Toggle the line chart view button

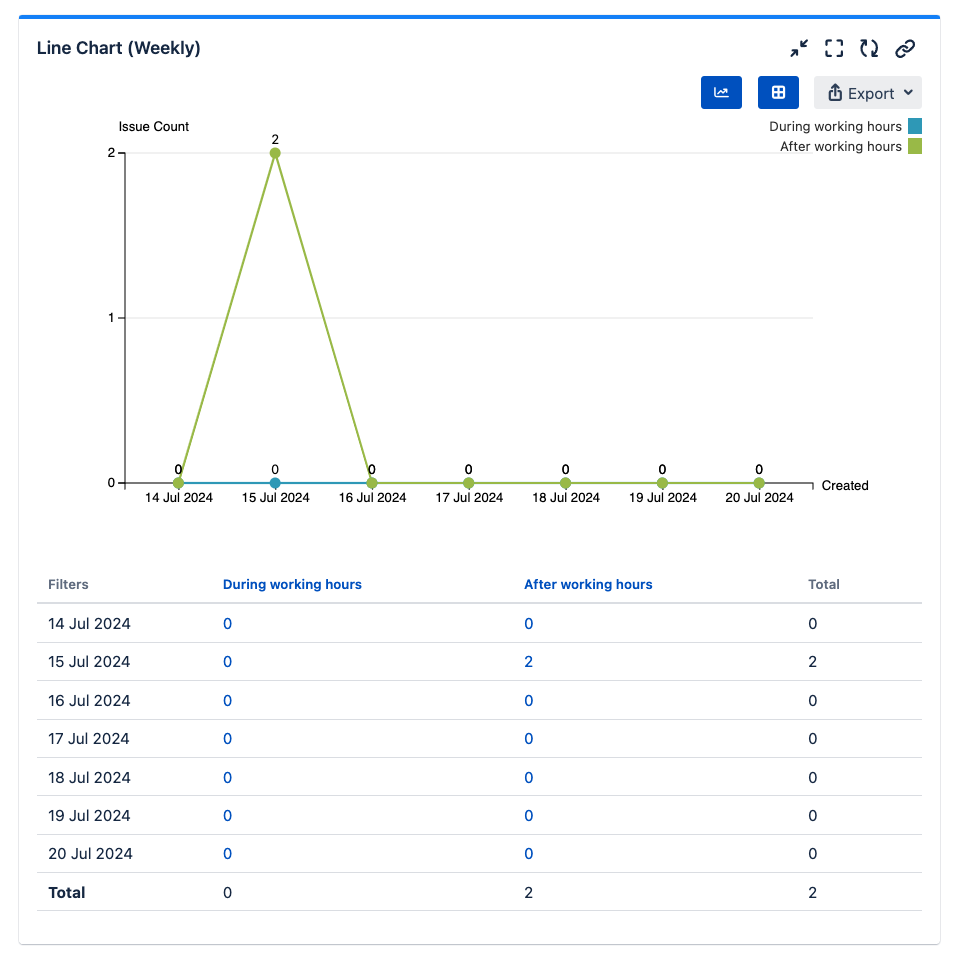[x=721, y=93]
